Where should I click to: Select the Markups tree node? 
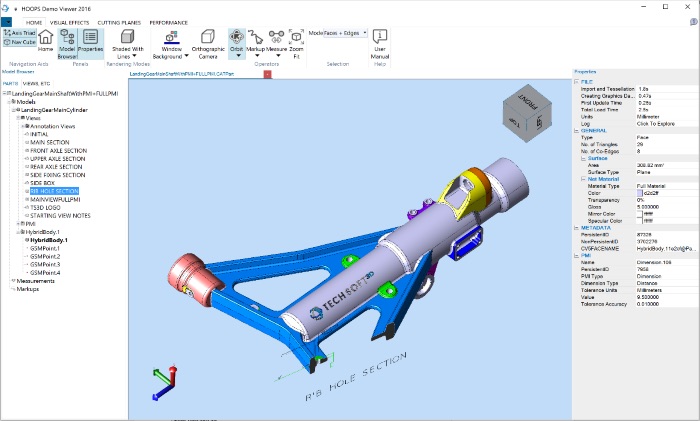pyautogui.click(x=28, y=289)
